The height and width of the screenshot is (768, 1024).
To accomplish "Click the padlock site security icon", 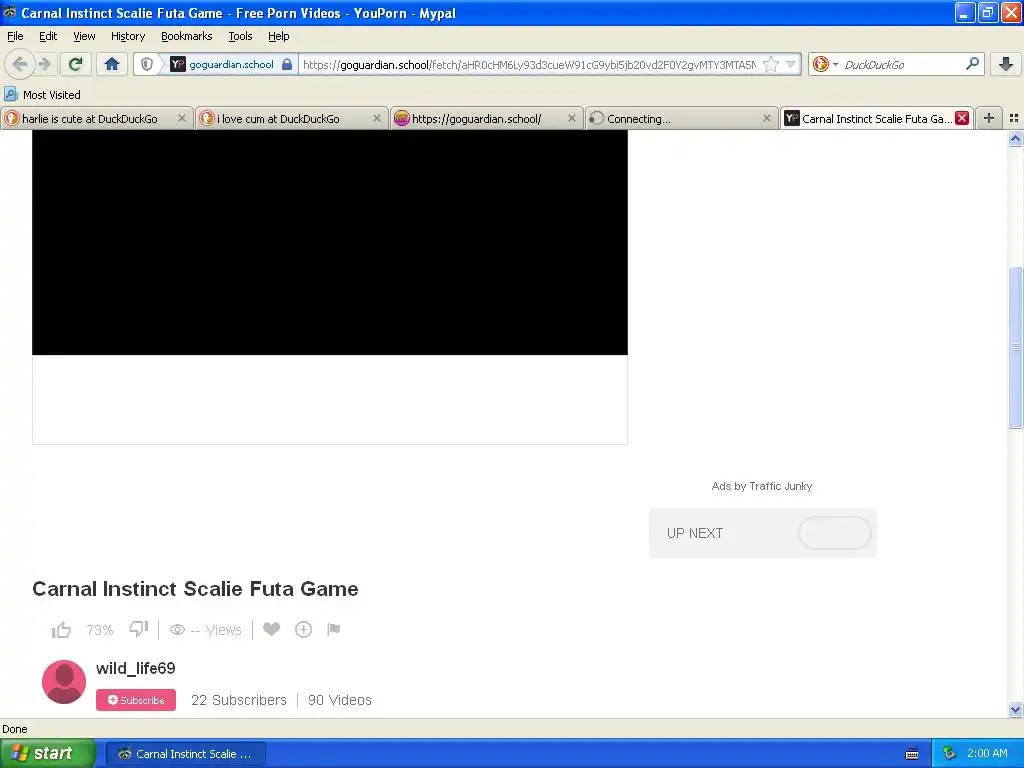I will pyautogui.click(x=287, y=64).
